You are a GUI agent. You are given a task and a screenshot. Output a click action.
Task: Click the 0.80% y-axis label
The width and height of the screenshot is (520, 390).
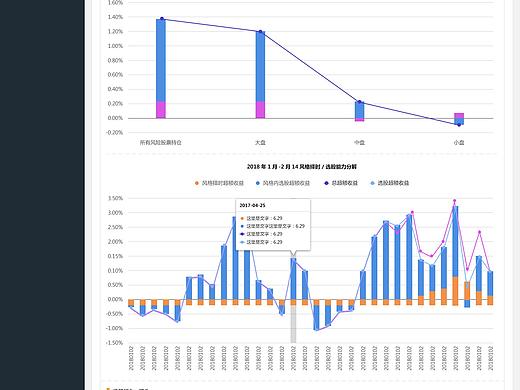pyautogui.click(x=115, y=61)
